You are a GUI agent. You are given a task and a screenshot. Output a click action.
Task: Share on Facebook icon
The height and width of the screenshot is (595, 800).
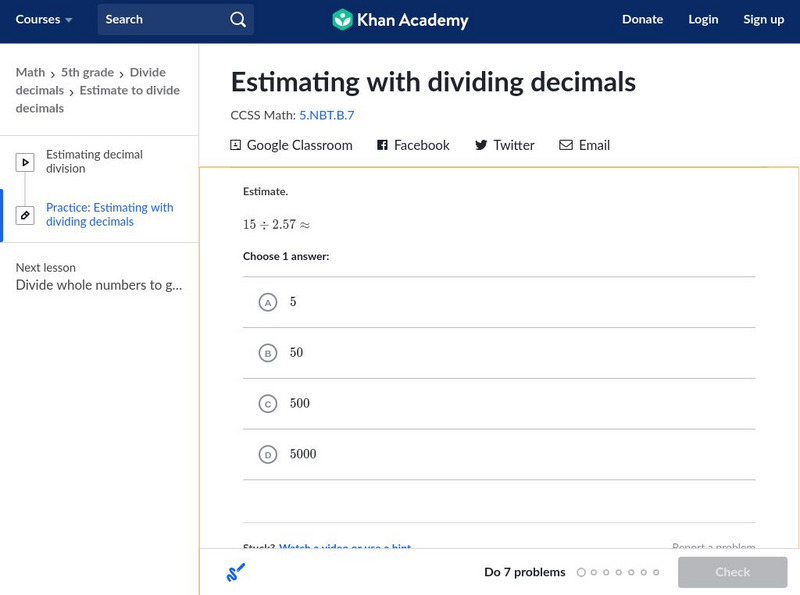pyautogui.click(x=382, y=145)
